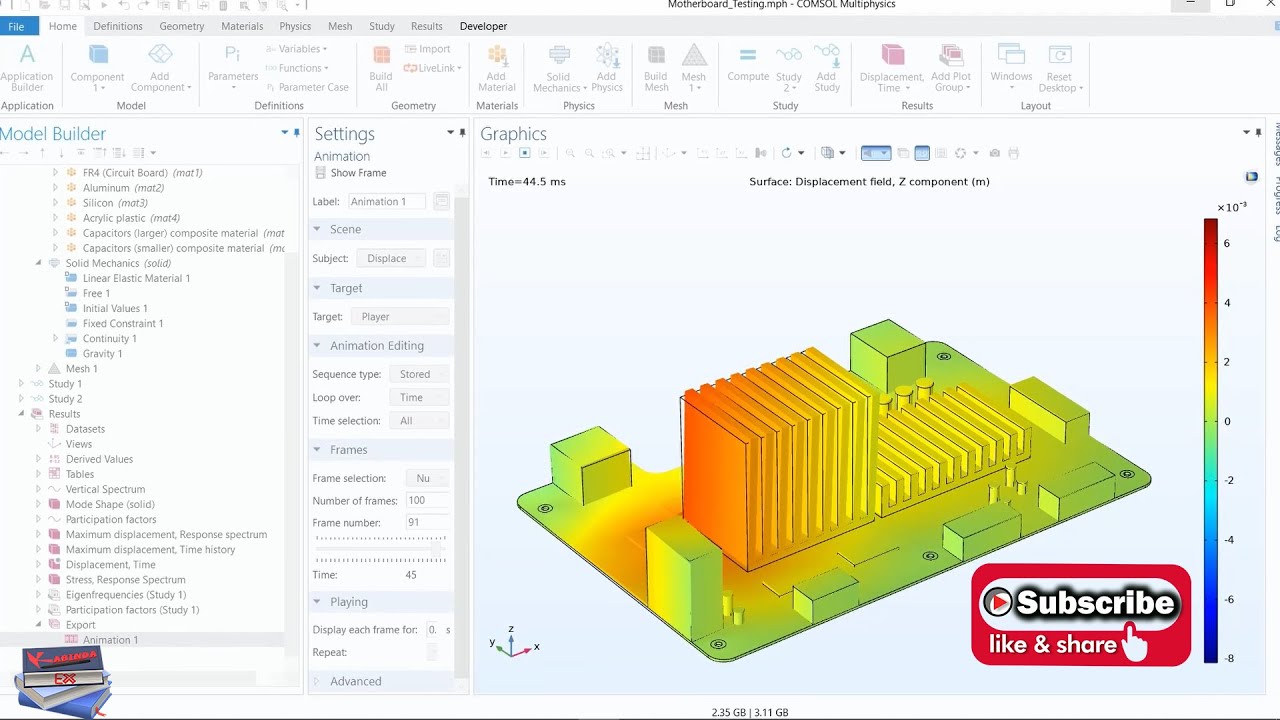Image resolution: width=1280 pixels, height=720 pixels.
Task: Collapse the Animation Editing section
Action: point(317,345)
